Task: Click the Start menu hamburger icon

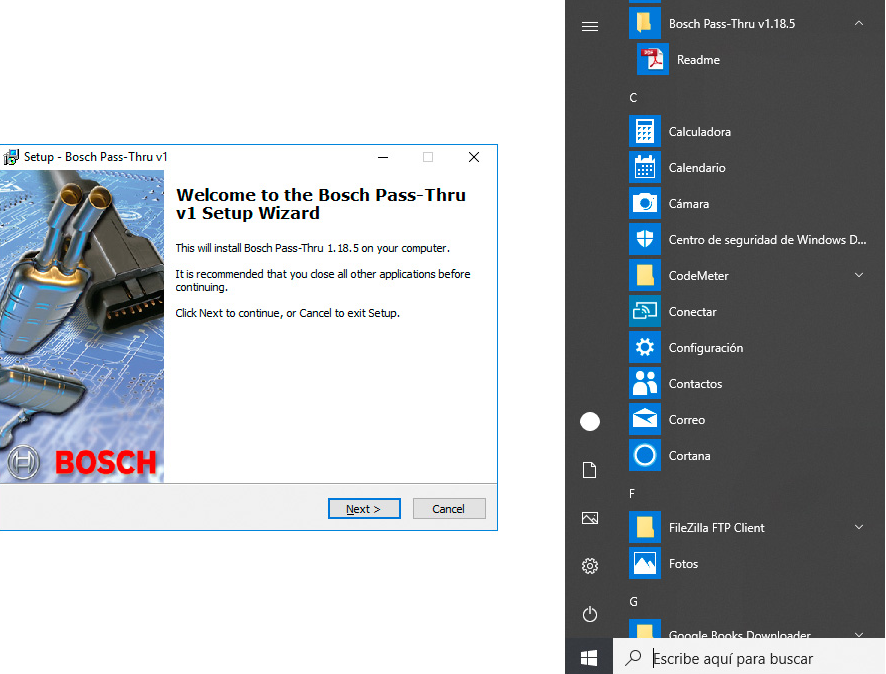Action: [x=590, y=27]
